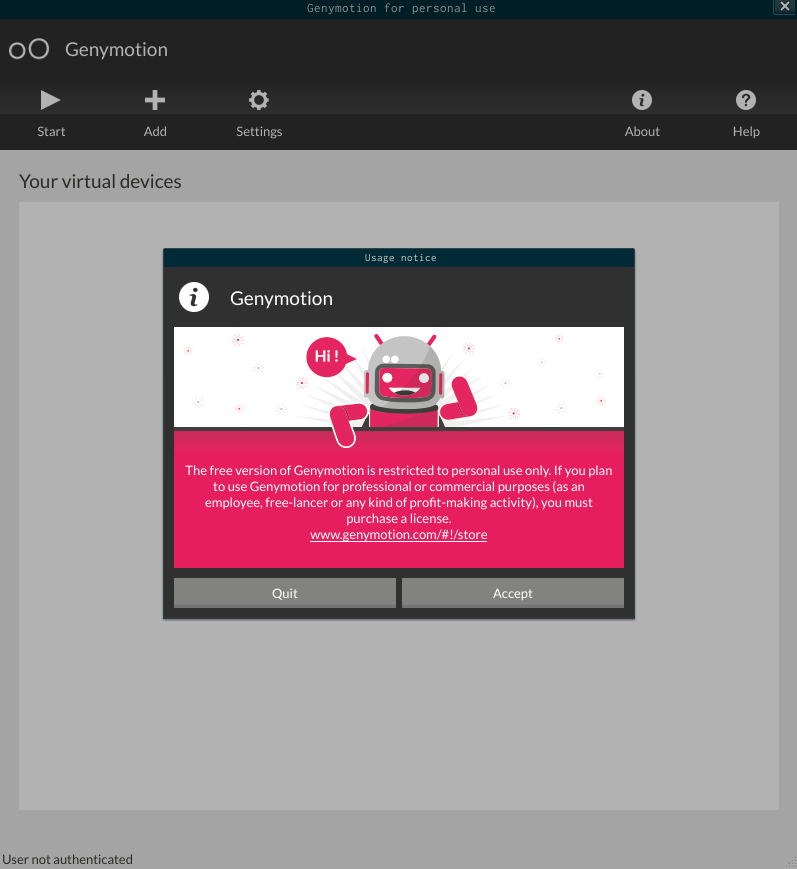The height and width of the screenshot is (869, 797).
Task: Click the About info icon
Action: tap(642, 100)
